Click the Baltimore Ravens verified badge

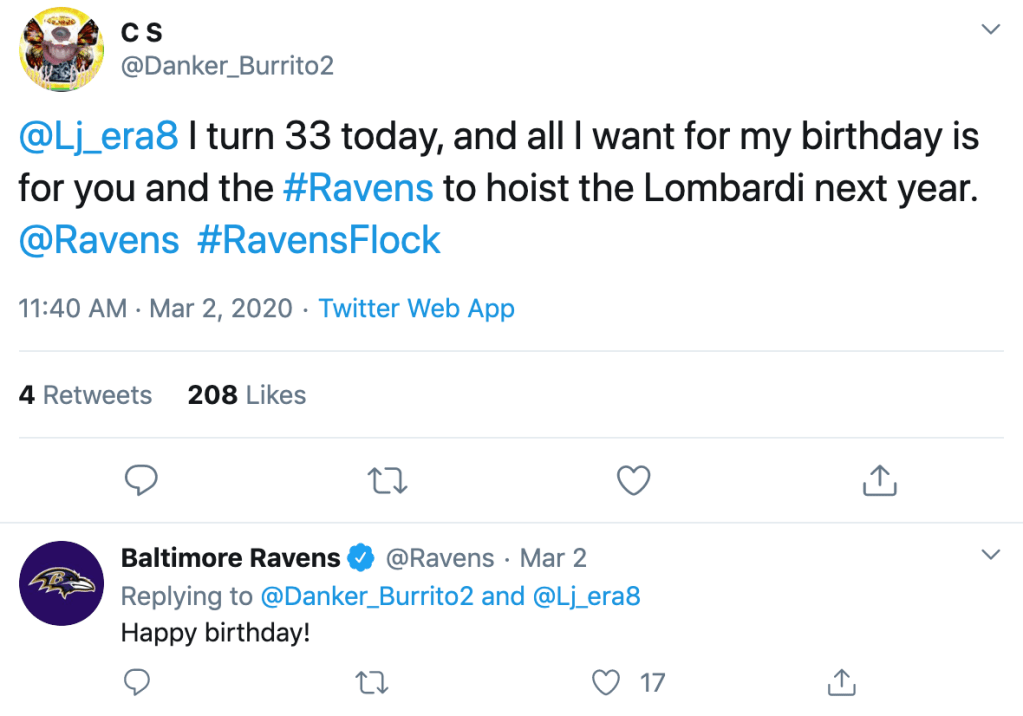point(362,558)
